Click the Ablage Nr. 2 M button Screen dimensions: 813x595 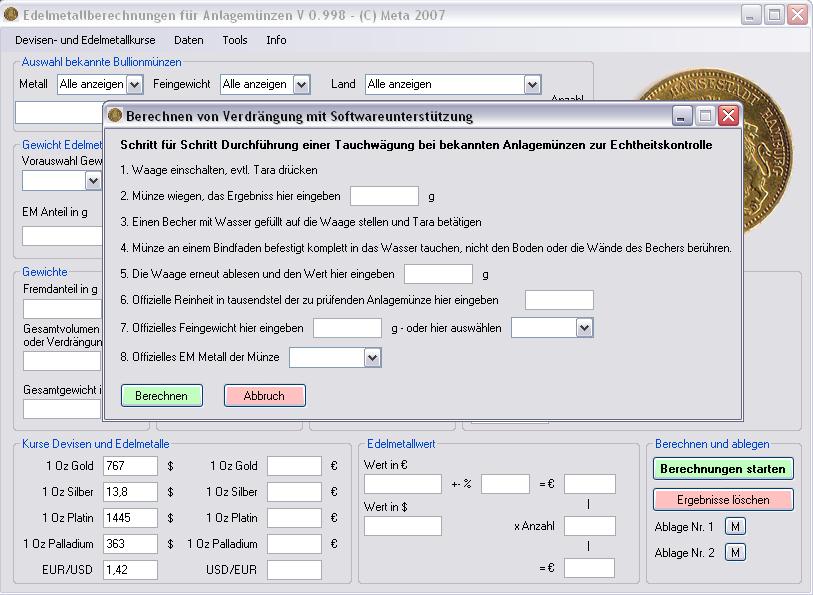pos(735,552)
